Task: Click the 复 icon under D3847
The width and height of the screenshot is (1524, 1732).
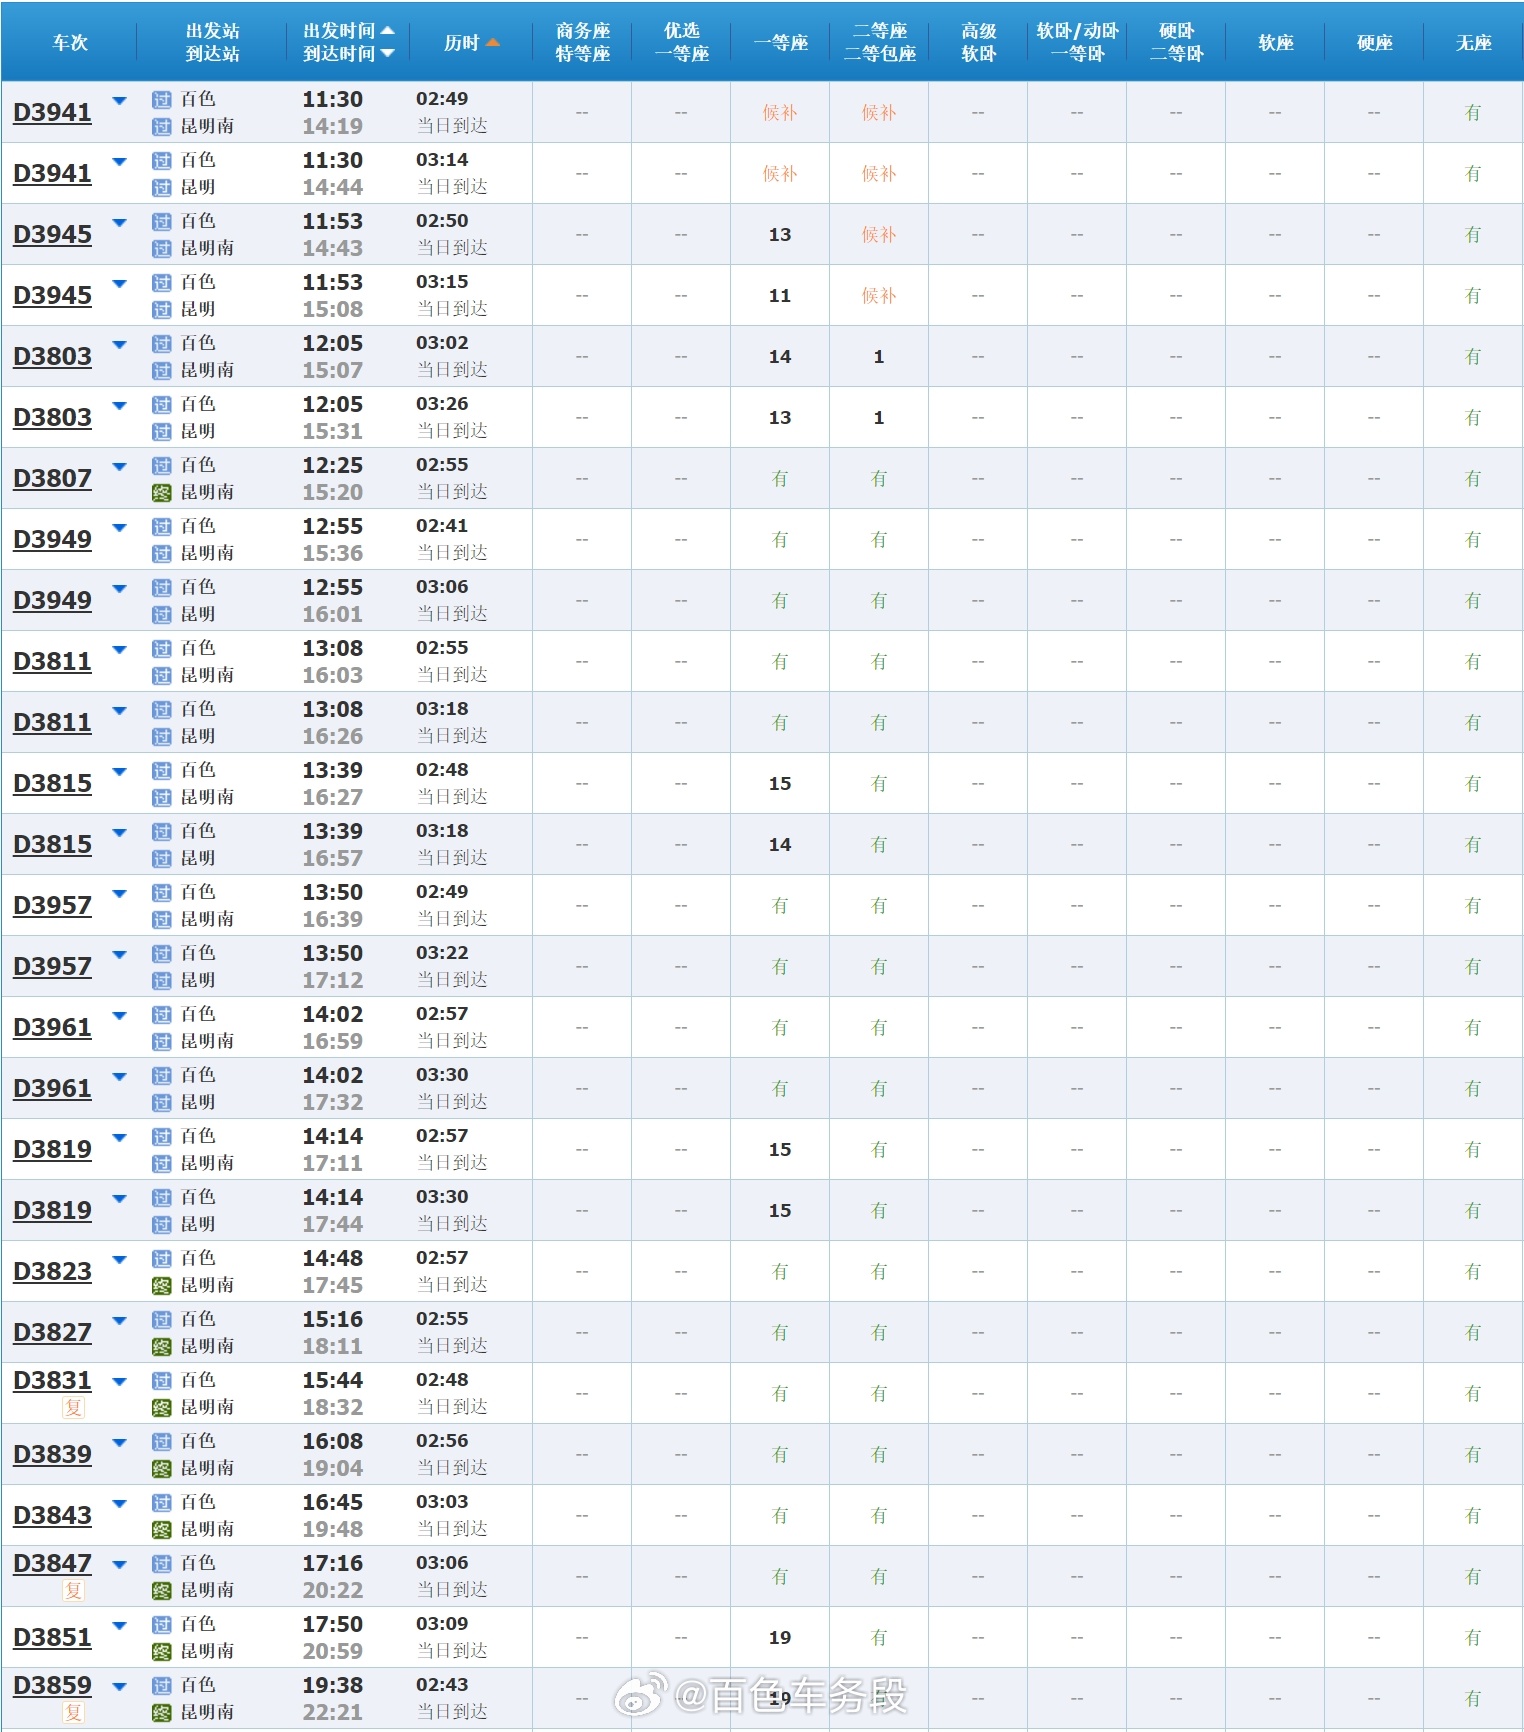Action: click(x=73, y=1591)
